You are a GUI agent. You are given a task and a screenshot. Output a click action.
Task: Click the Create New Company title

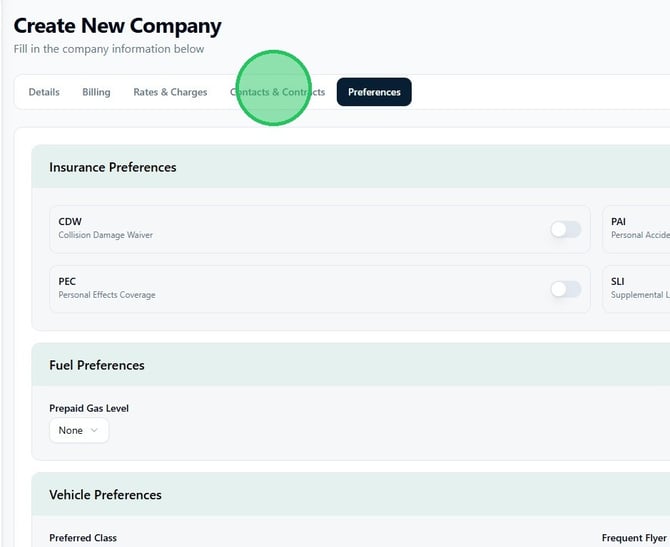point(118,26)
